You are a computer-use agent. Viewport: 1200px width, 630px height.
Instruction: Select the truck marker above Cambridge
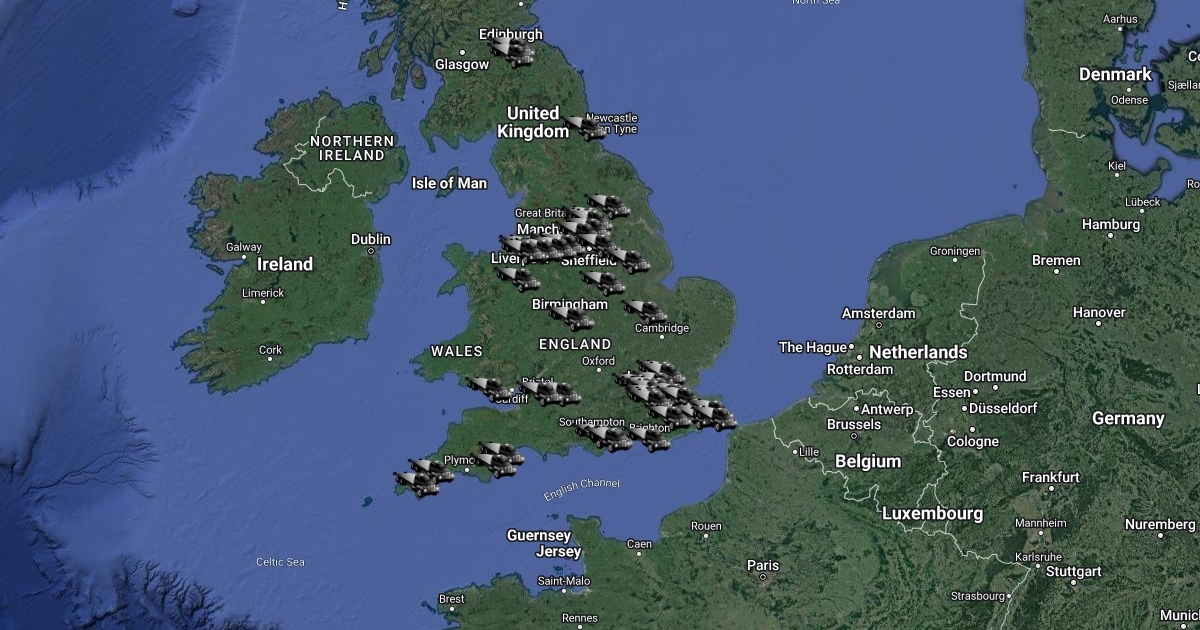pyautogui.click(x=647, y=310)
